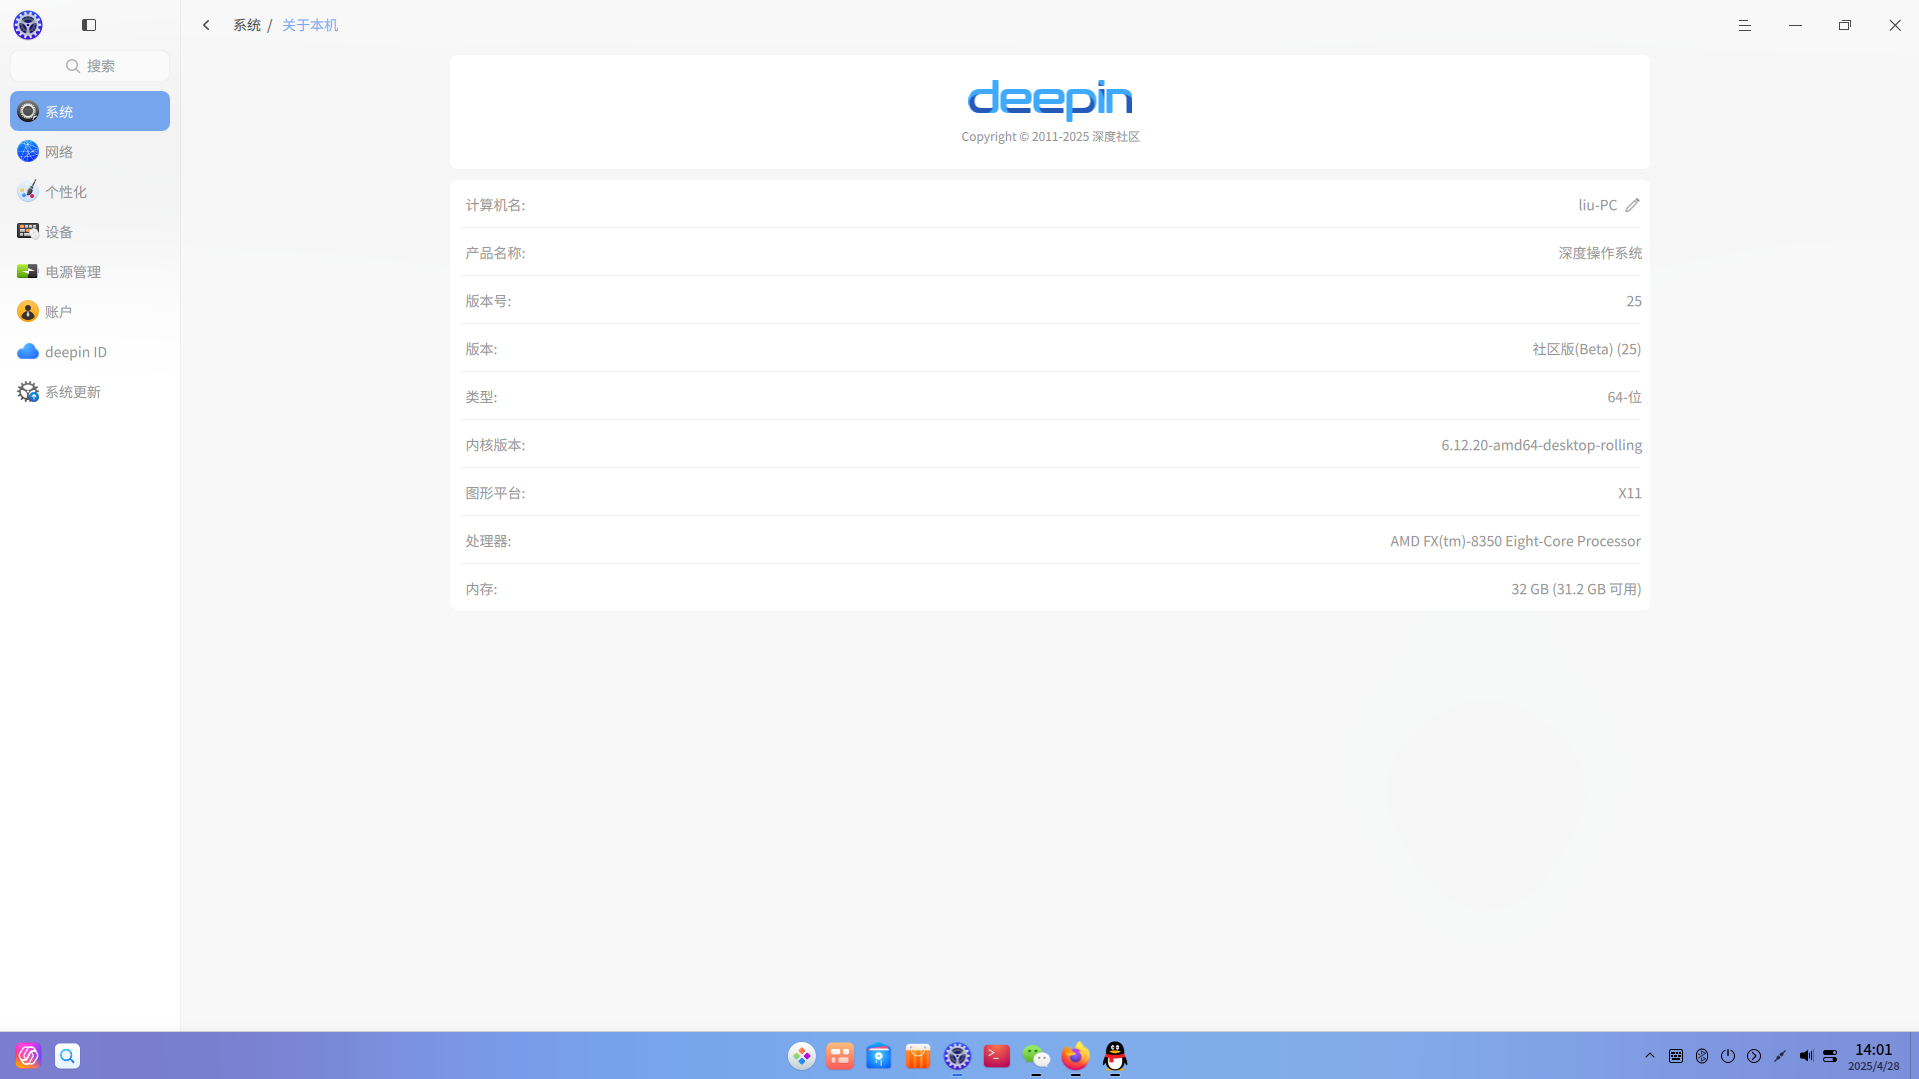Viewport: 1919px width, 1079px height.
Task: Open the file manager dock icon
Action: pyautogui.click(x=879, y=1056)
